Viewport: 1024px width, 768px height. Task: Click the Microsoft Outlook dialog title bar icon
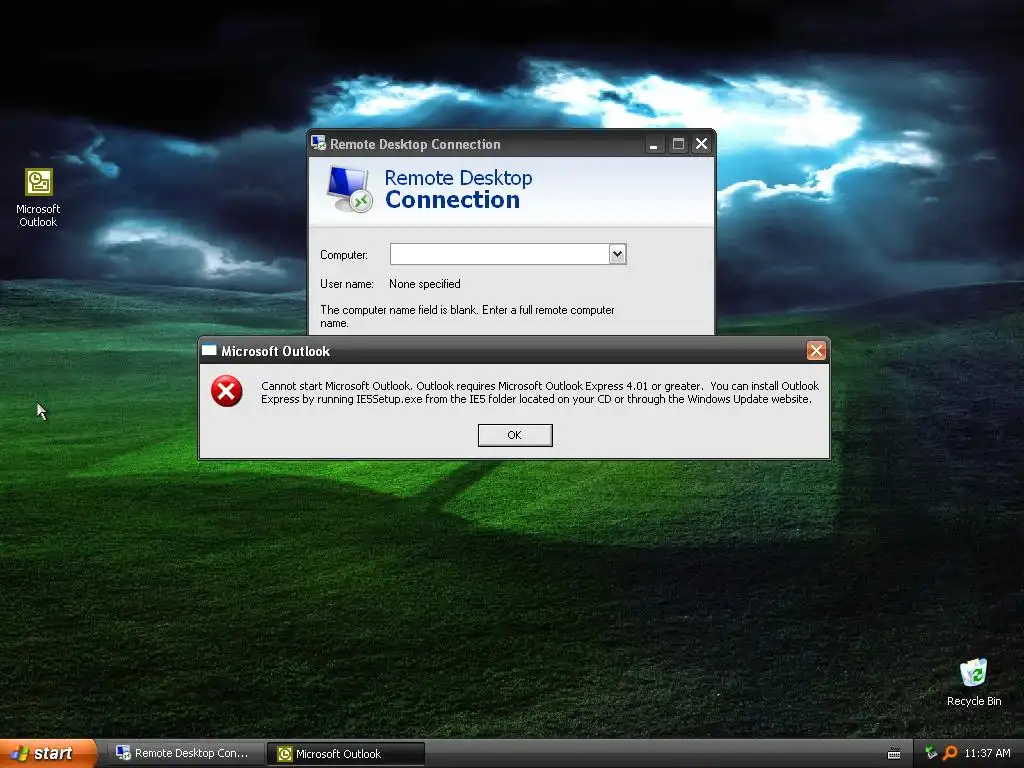point(209,350)
